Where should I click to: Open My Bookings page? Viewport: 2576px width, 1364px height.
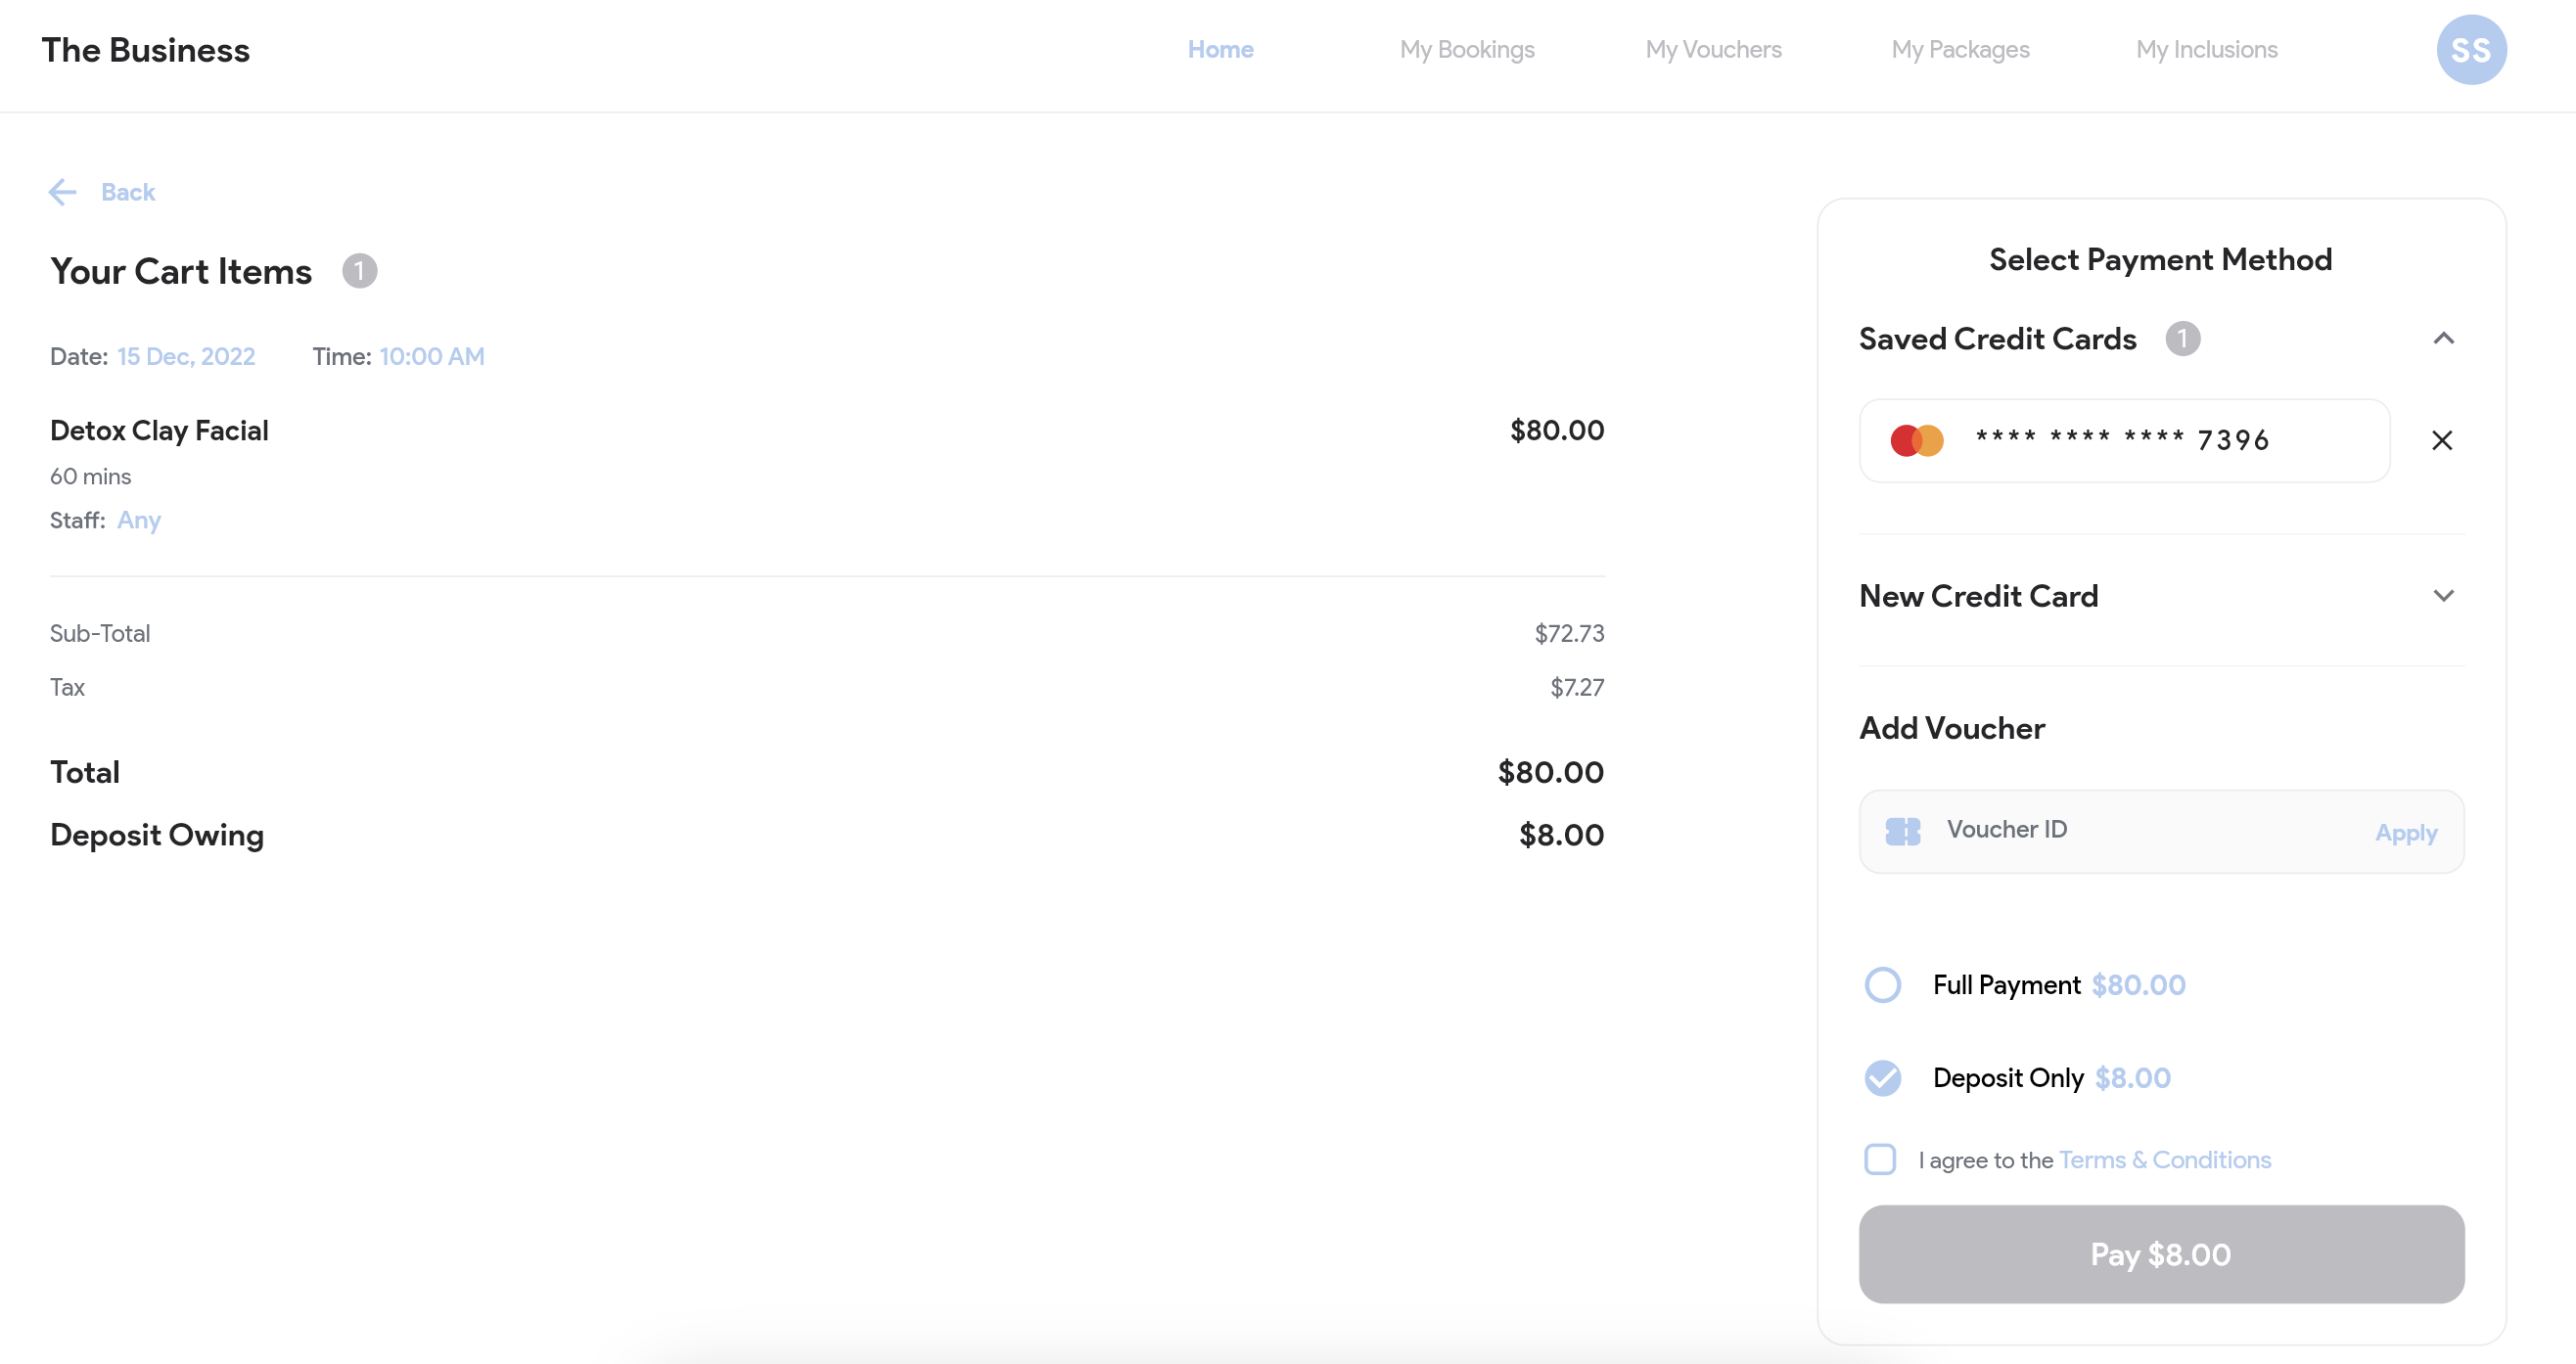[1466, 50]
